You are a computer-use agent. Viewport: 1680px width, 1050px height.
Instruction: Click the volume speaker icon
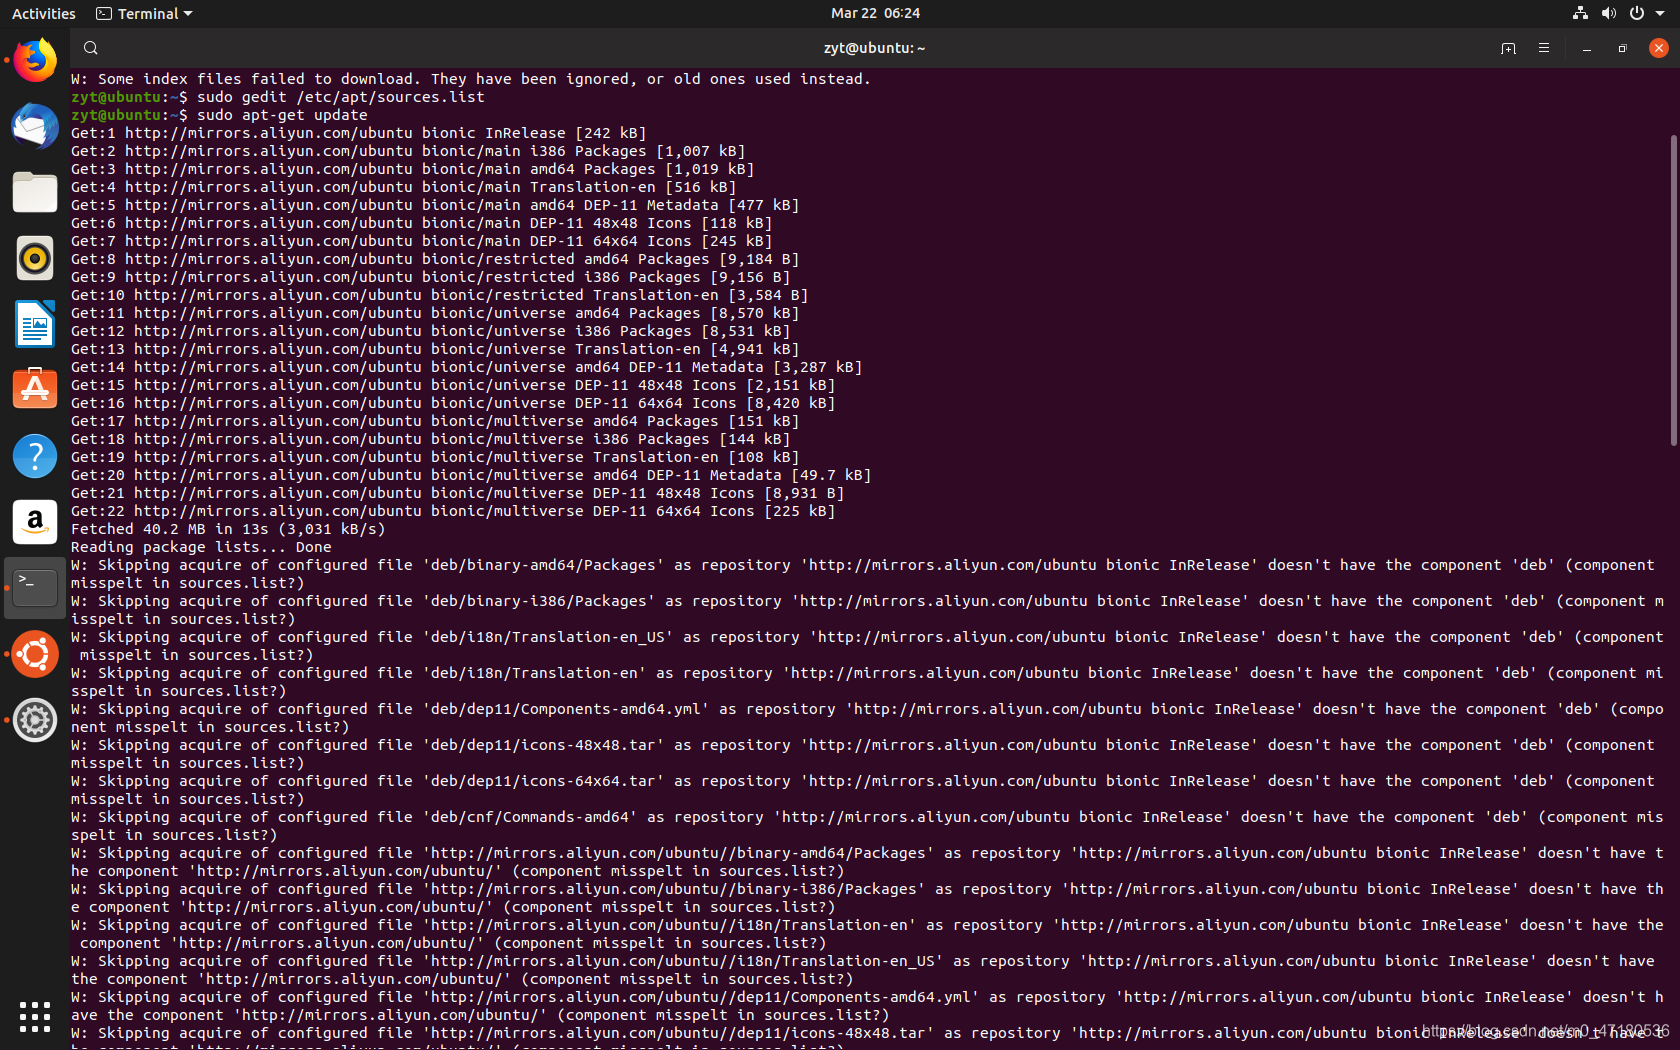1608,14
